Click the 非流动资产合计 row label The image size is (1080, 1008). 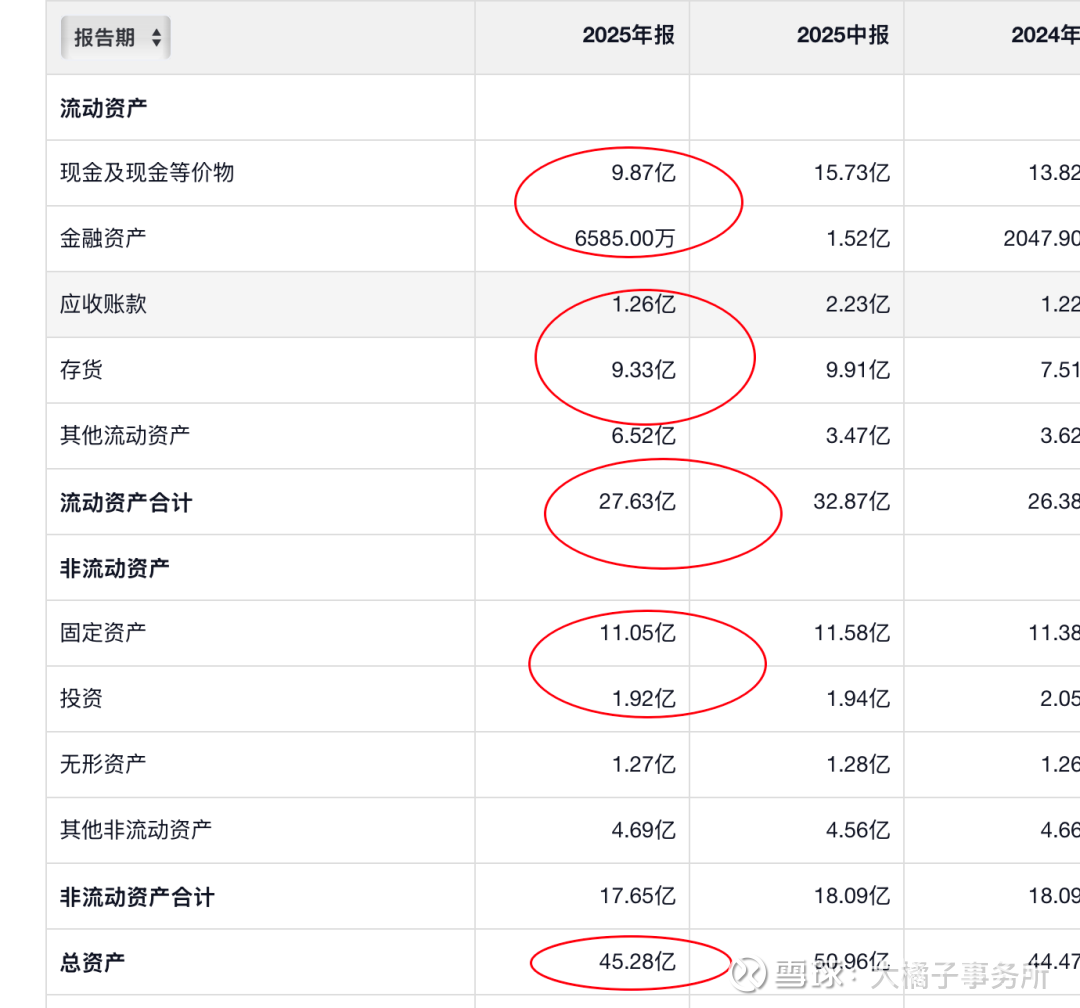click(x=136, y=897)
